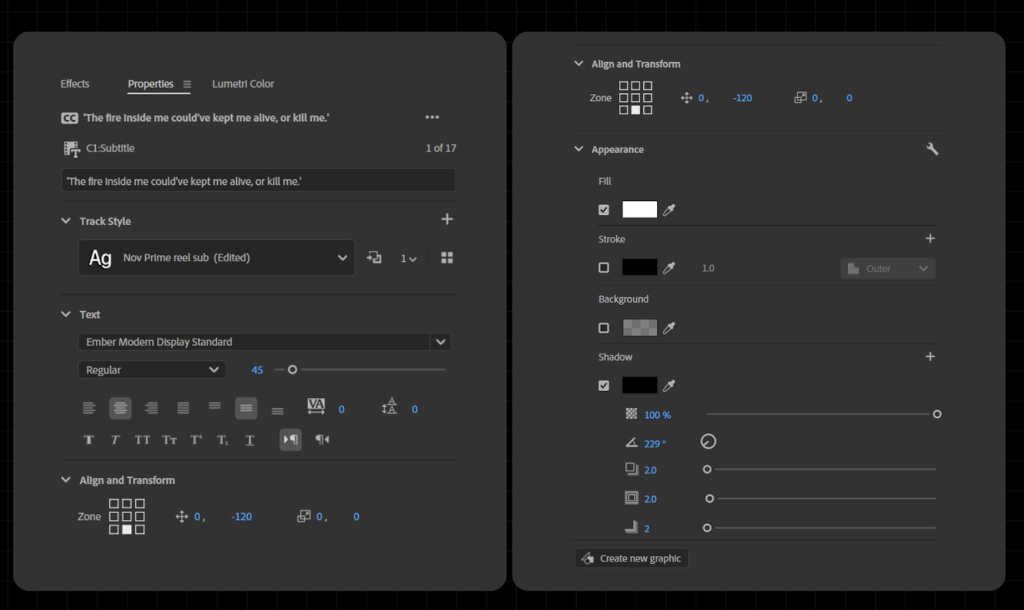Collapse Align and Transform in left panel
Screen dimensions: 1024x610
click(x=65, y=480)
